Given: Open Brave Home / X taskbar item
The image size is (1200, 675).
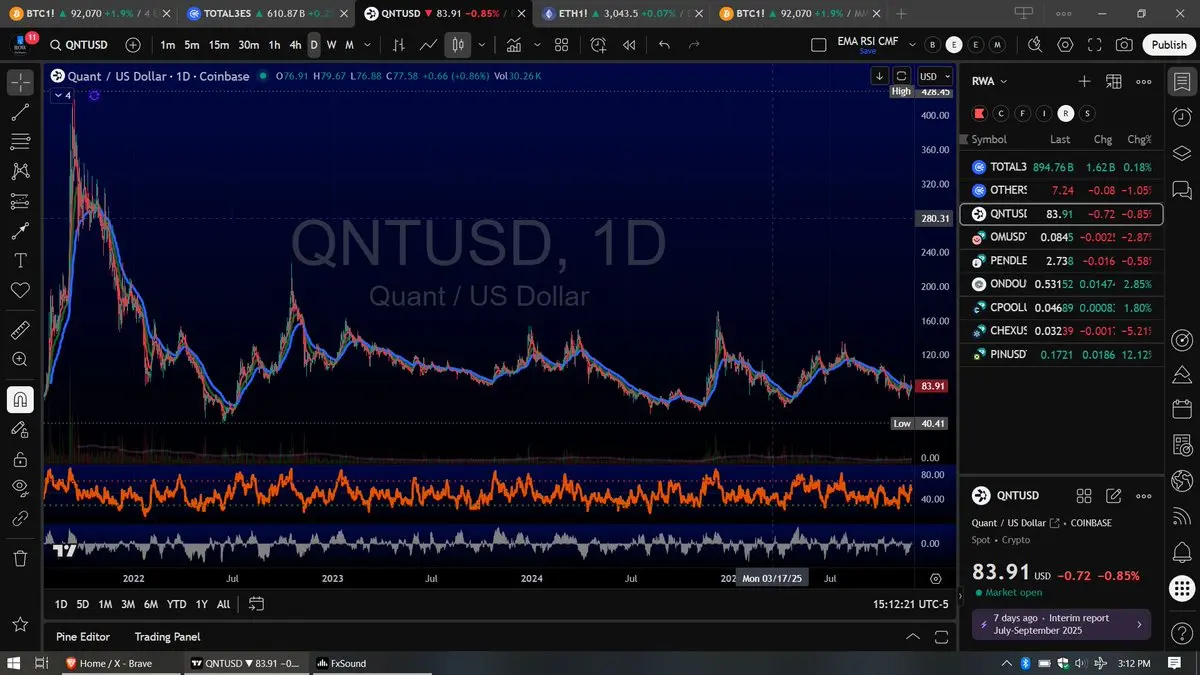Looking at the screenshot, I should click(x=121, y=663).
